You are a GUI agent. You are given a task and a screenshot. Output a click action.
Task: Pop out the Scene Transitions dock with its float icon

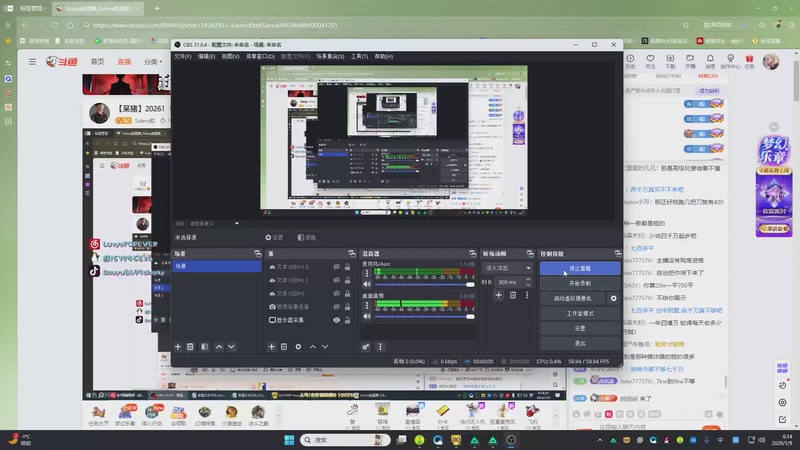[x=530, y=254]
